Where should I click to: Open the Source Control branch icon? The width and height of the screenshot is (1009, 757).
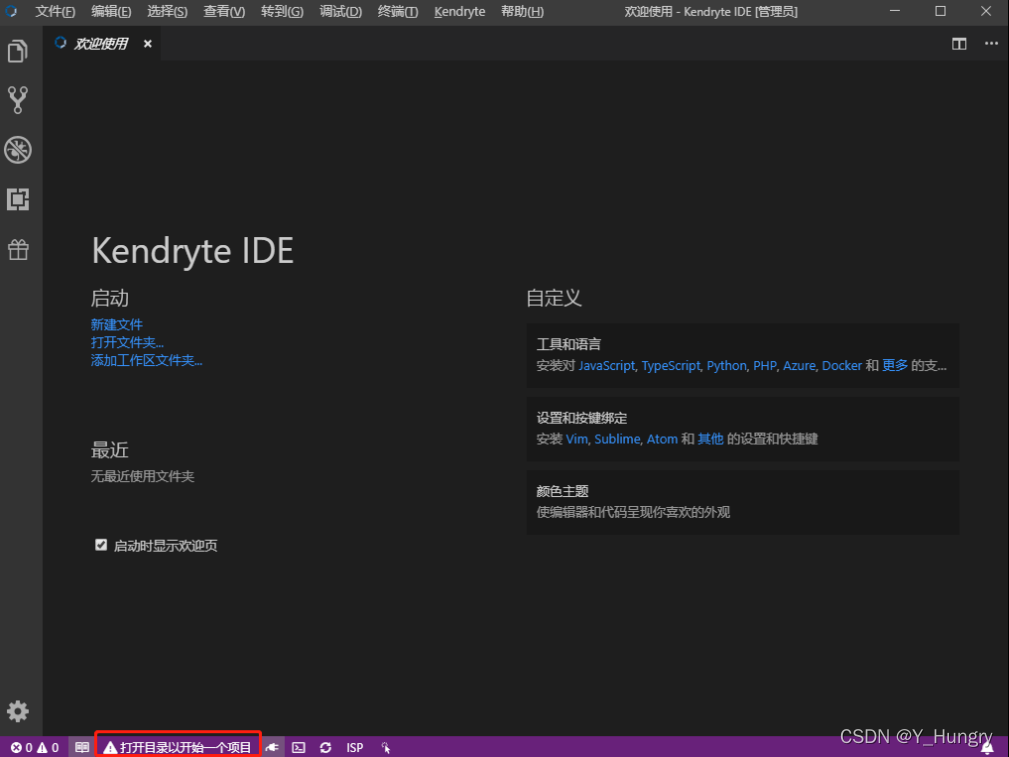click(17, 100)
